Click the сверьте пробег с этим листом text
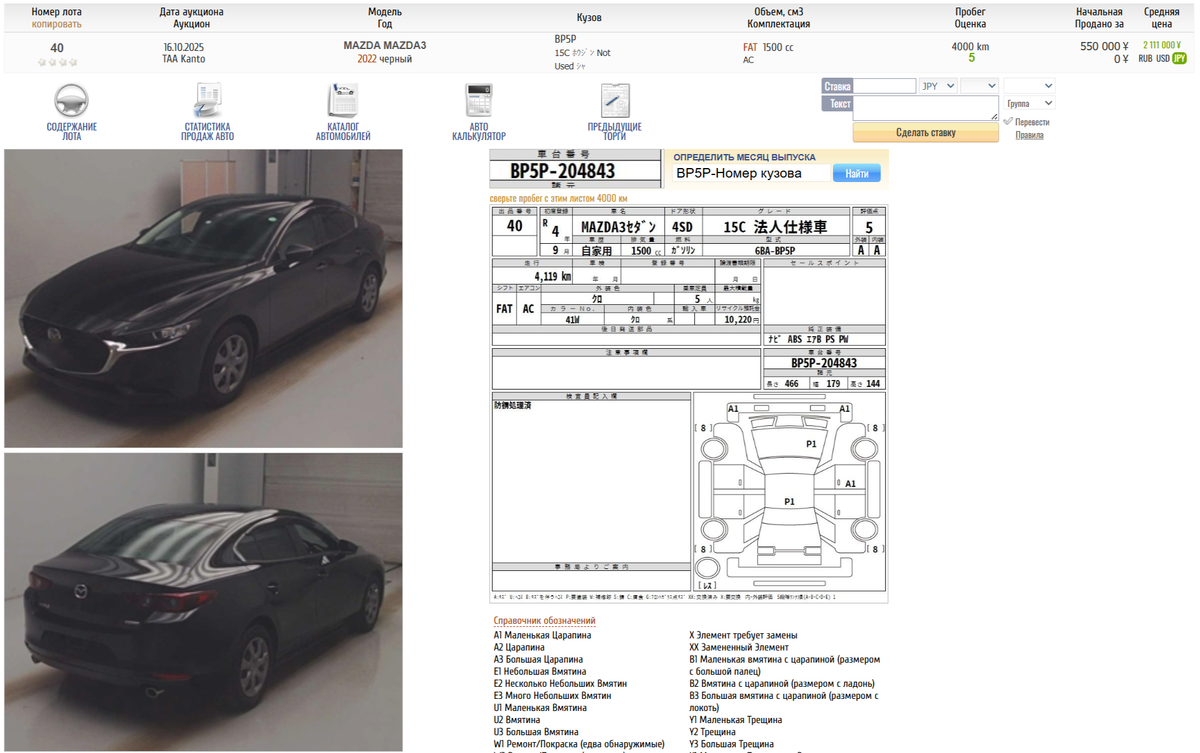The width and height of the screenshot is (1200, 753). [558, 198]
